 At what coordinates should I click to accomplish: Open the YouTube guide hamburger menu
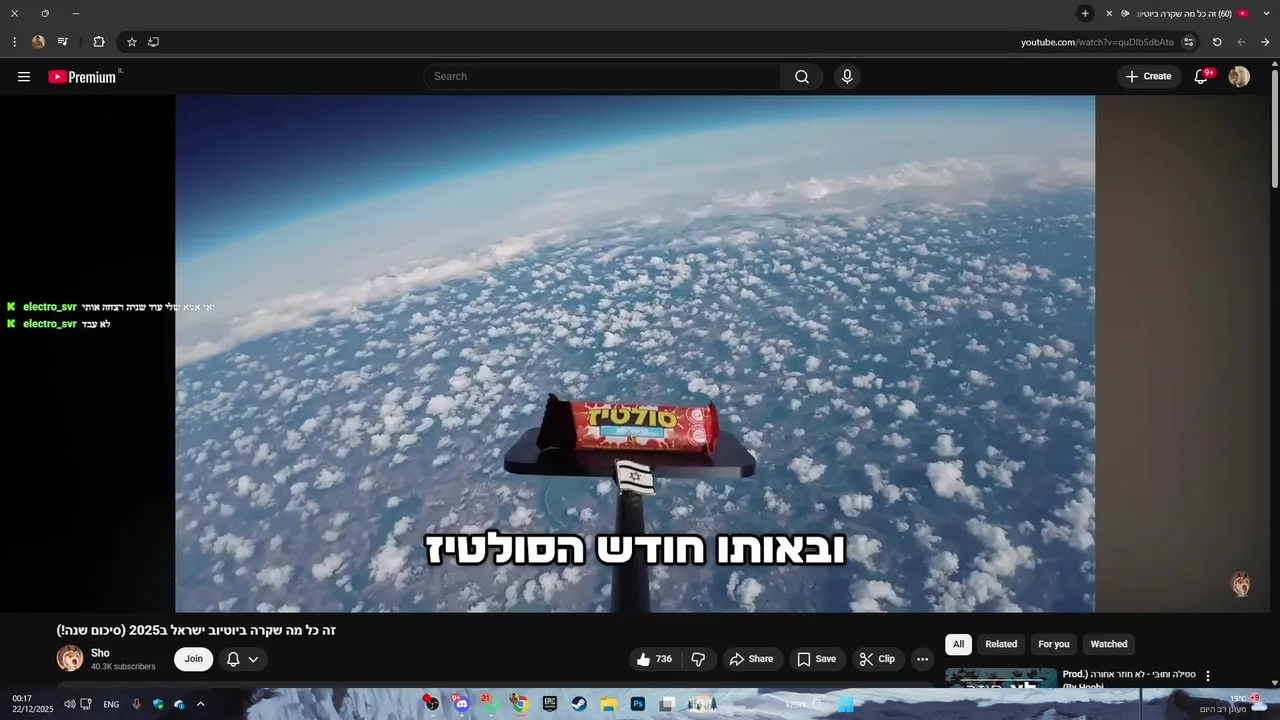pos(24,77)
